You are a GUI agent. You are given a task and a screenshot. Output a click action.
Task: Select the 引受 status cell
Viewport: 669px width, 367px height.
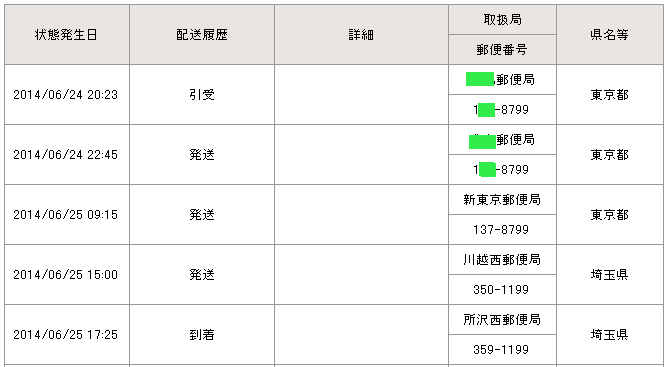click(202, 95)
